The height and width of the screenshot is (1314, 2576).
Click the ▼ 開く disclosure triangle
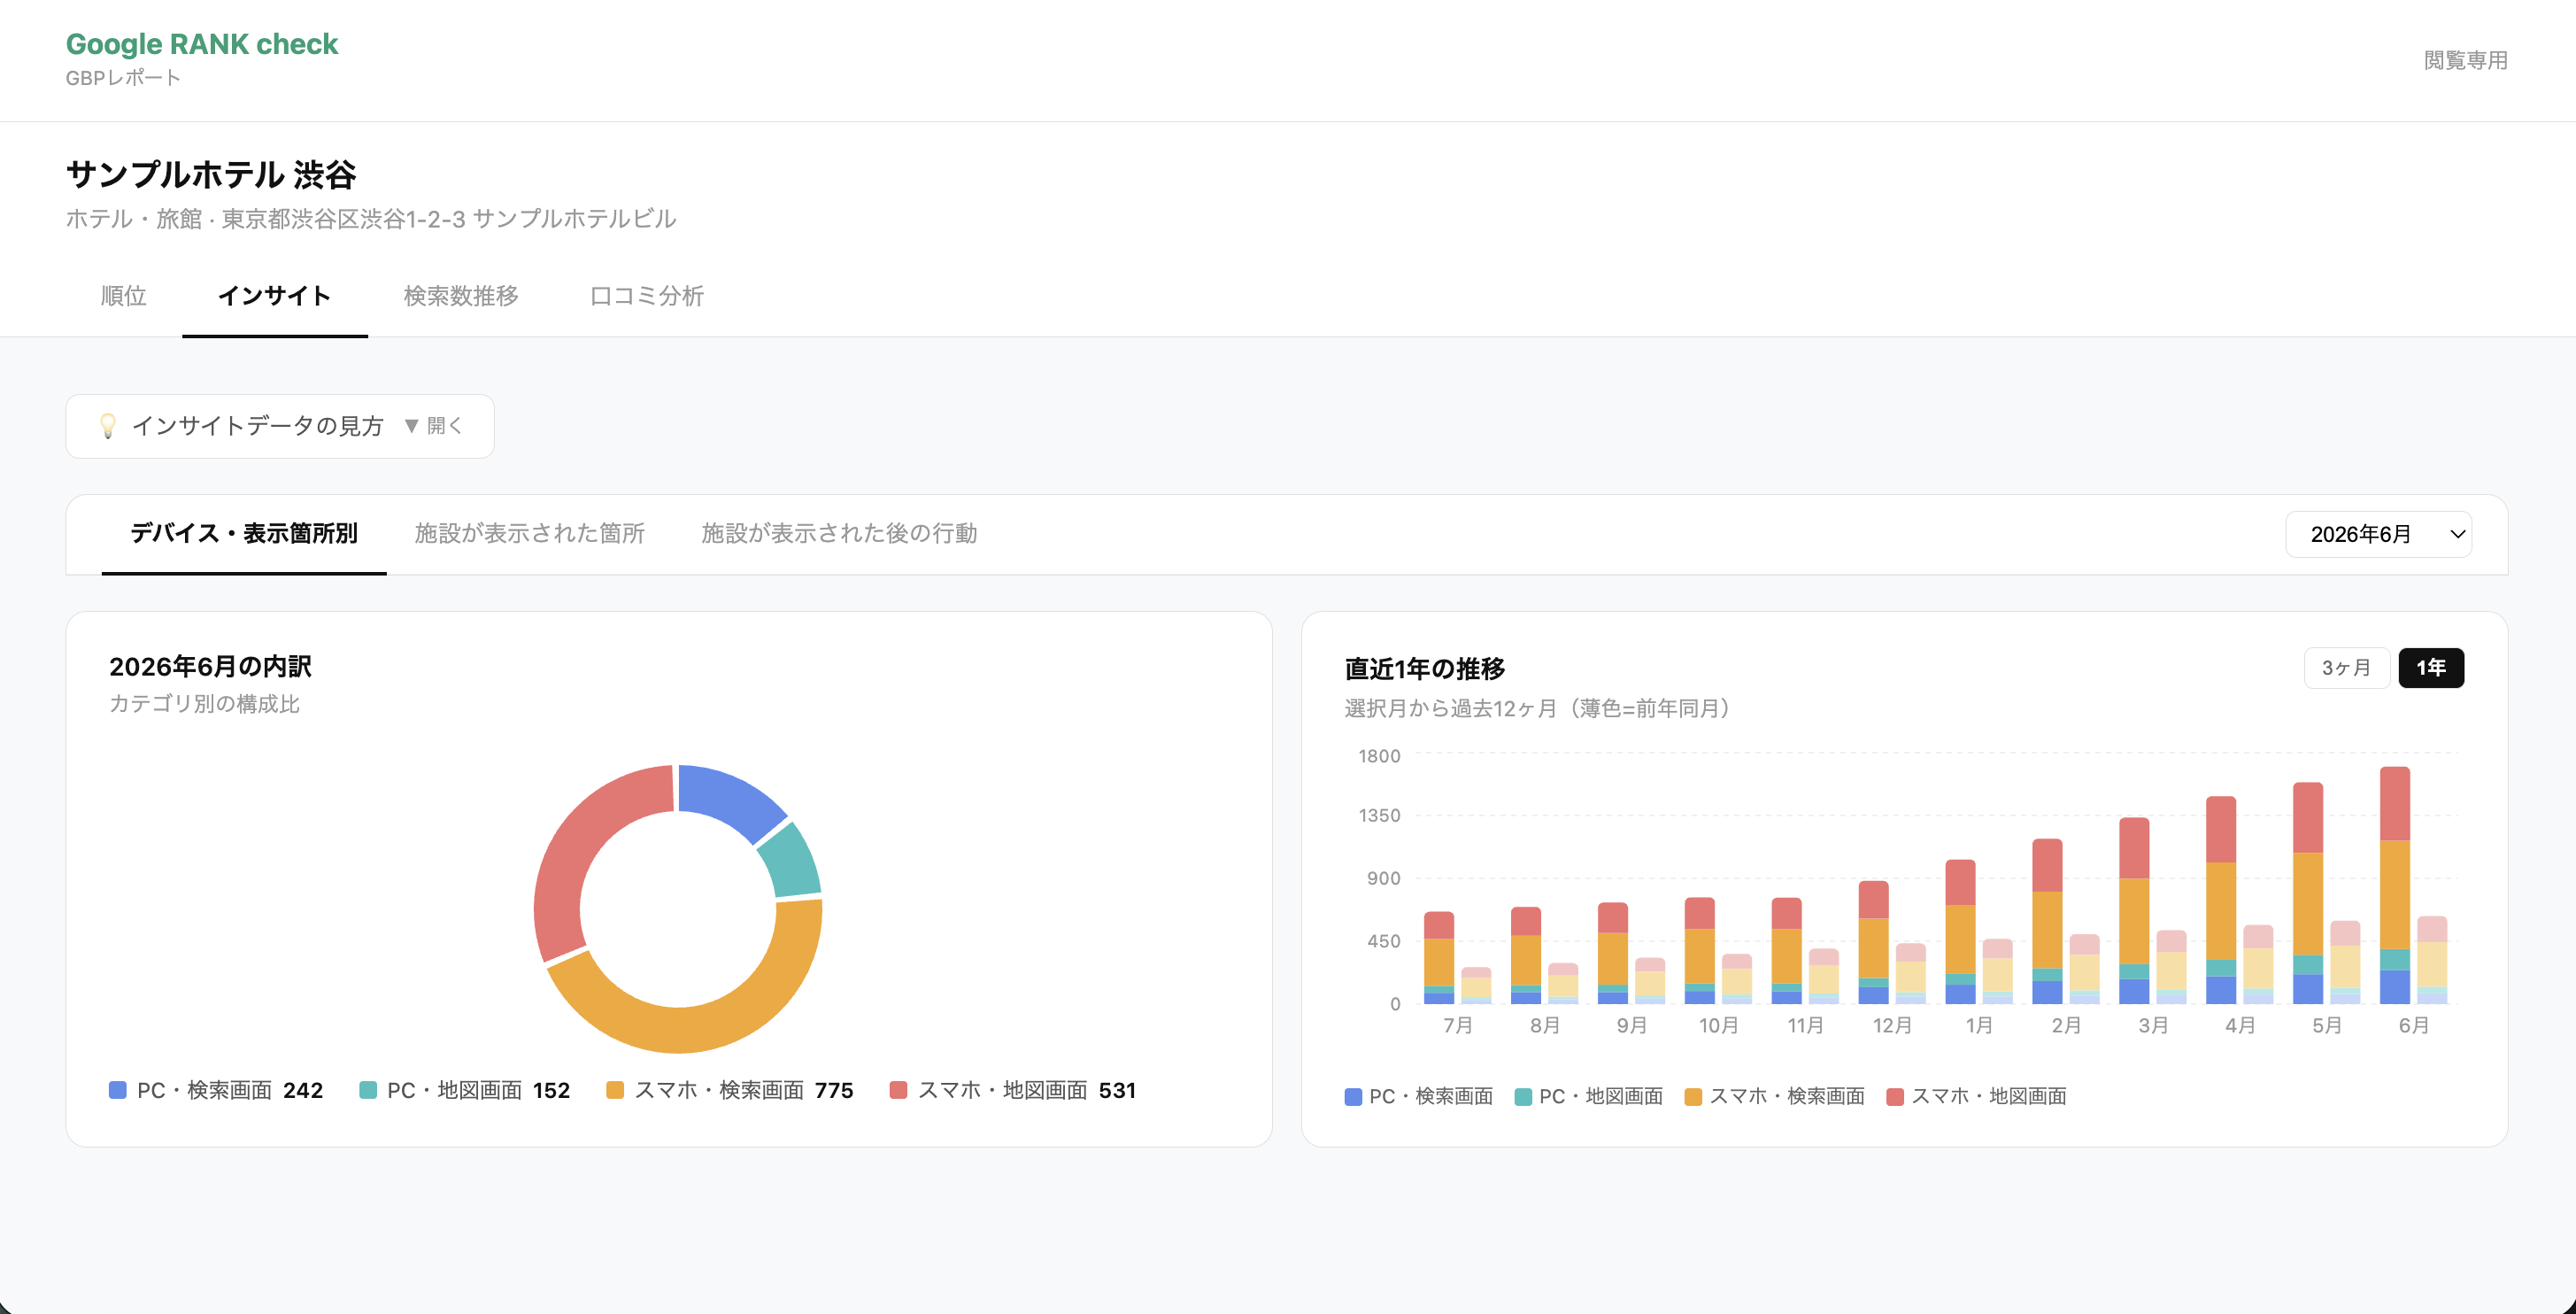[433, 426]
